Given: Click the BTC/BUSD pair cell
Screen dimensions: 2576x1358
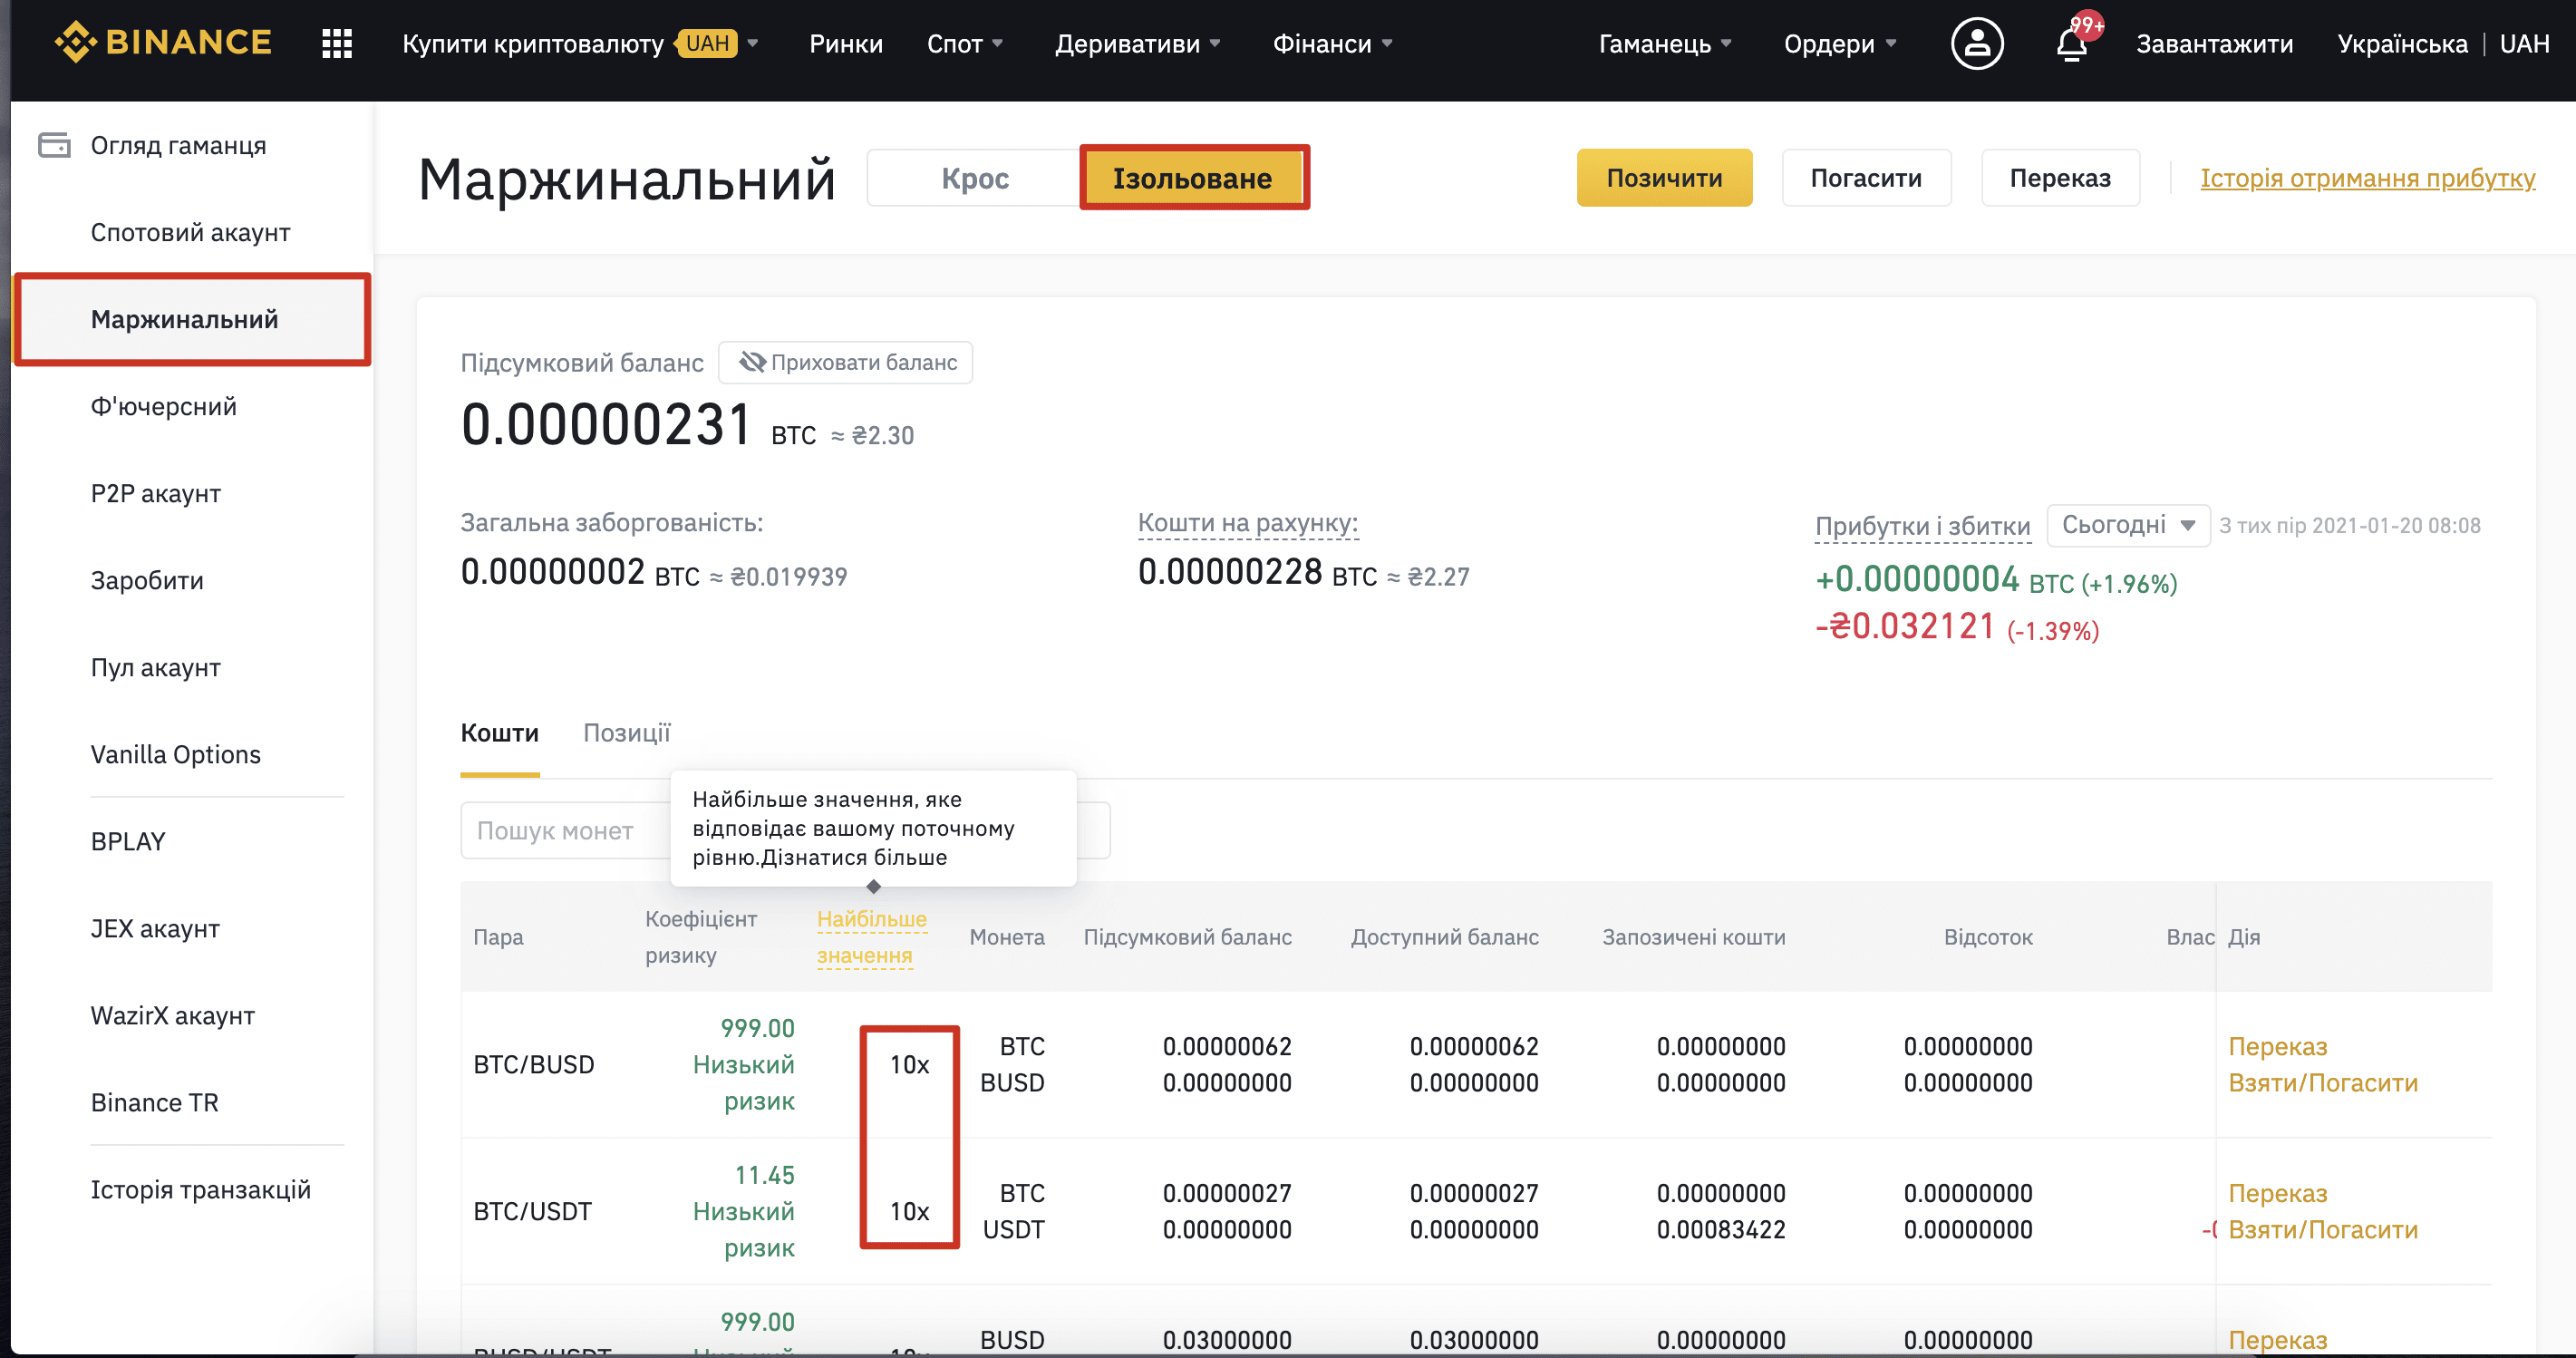Looking at the screenshot, I should (533, 1065).
